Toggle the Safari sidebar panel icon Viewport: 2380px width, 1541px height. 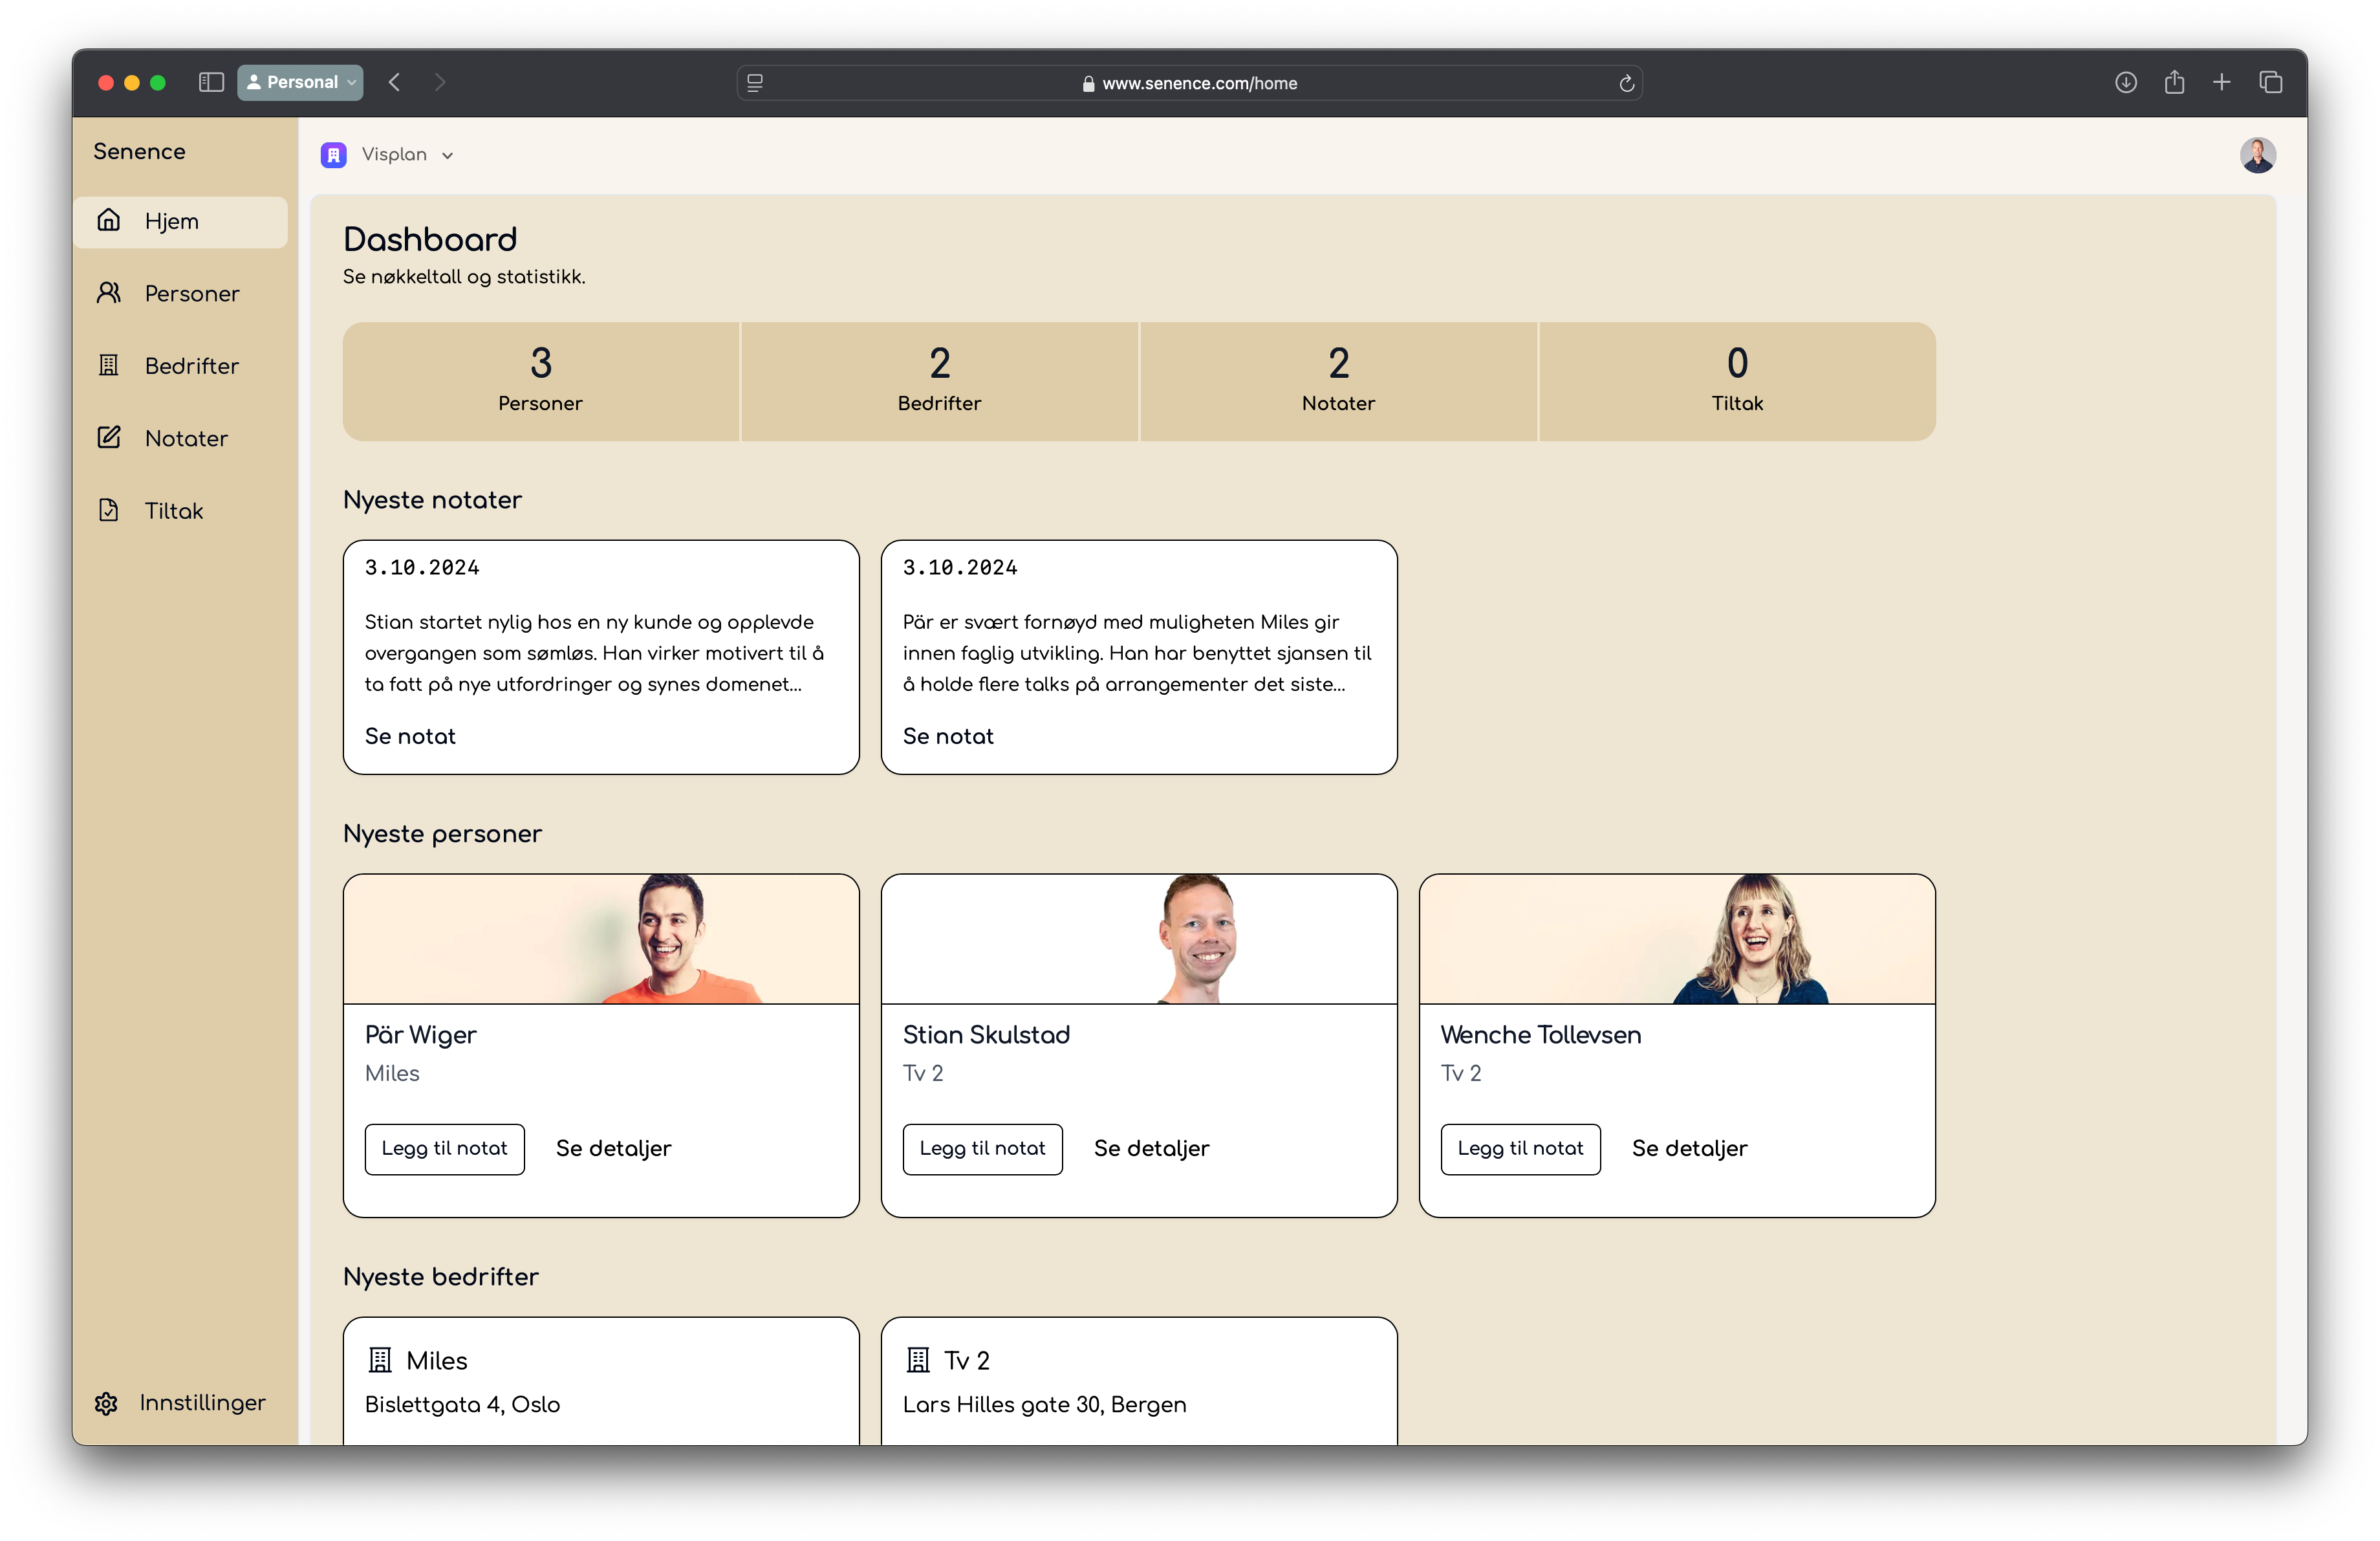pyautogui.click(x=210, y=82)
